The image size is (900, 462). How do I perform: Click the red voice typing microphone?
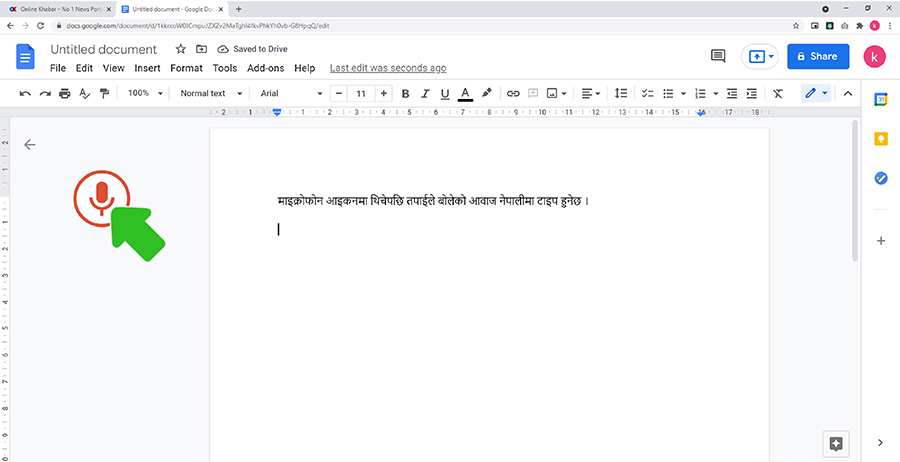point(100,198)
